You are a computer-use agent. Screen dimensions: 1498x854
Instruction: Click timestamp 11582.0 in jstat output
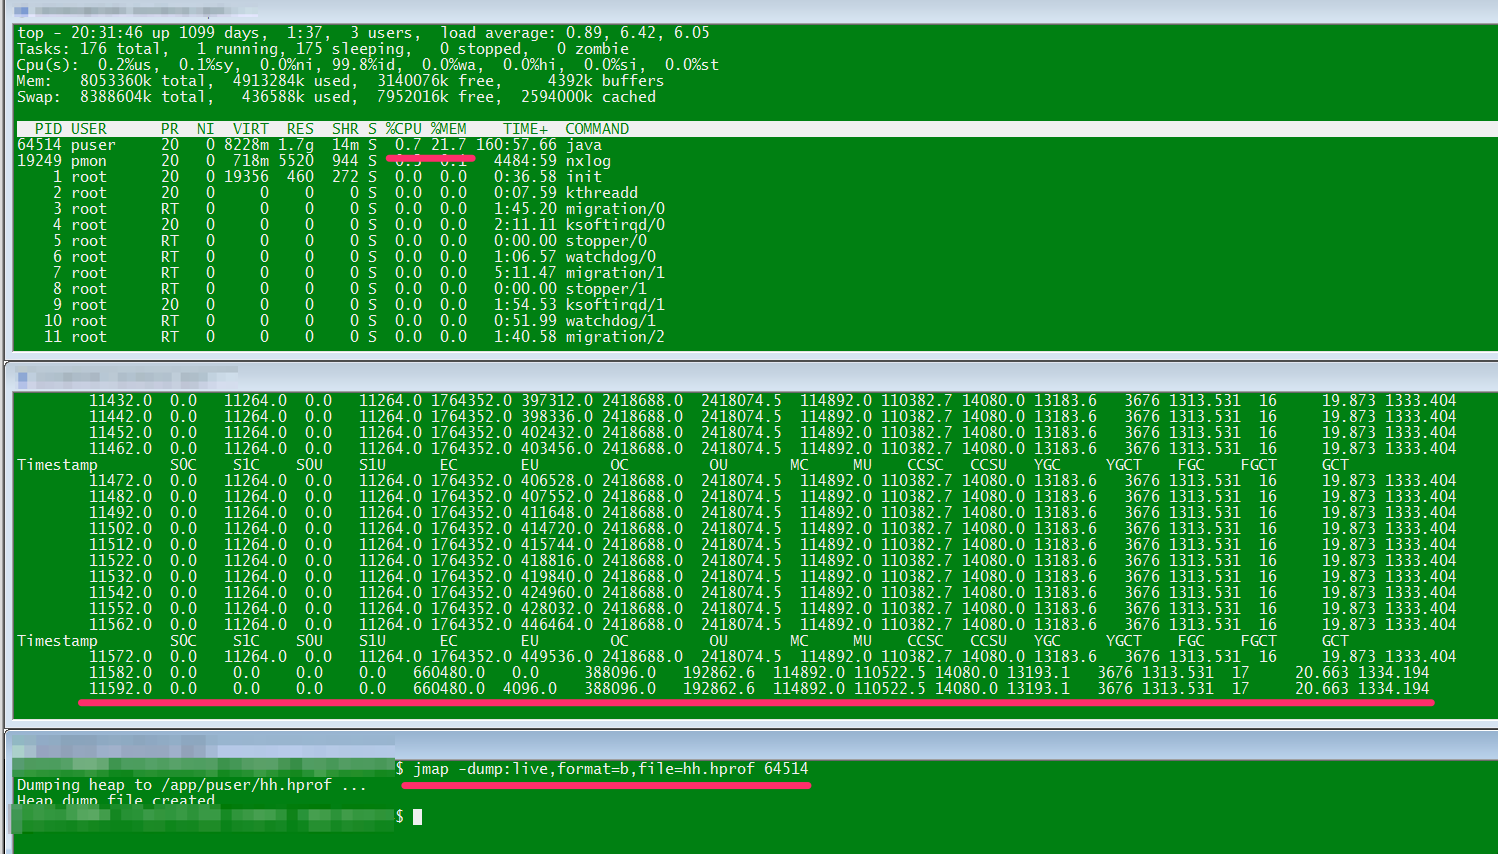pos(120,673)
